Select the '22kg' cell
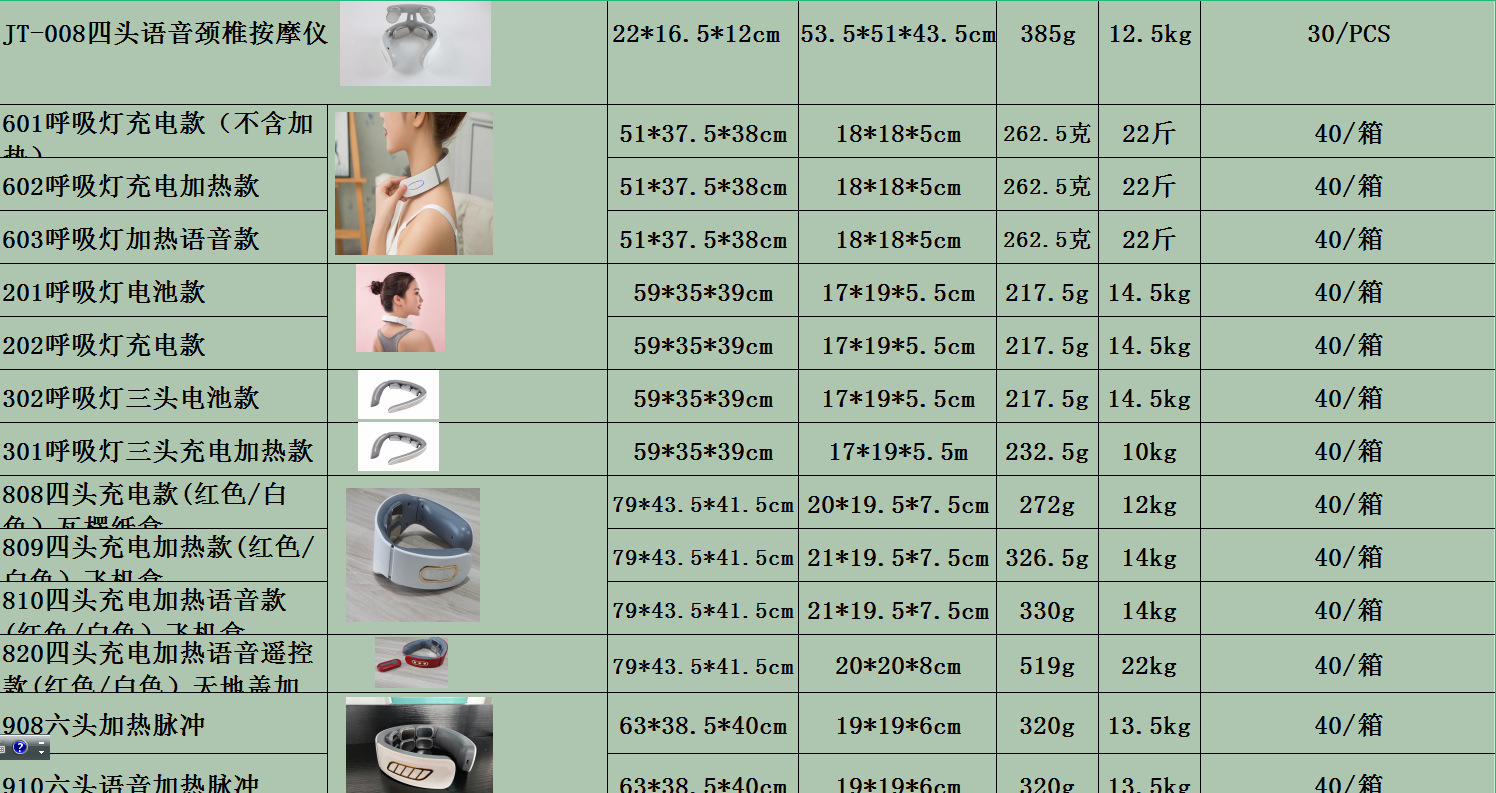 (x=1150, y=664)
